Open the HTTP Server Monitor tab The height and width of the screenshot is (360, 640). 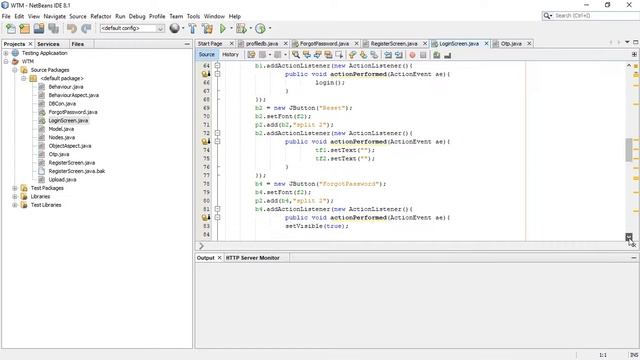click(253, 258)
